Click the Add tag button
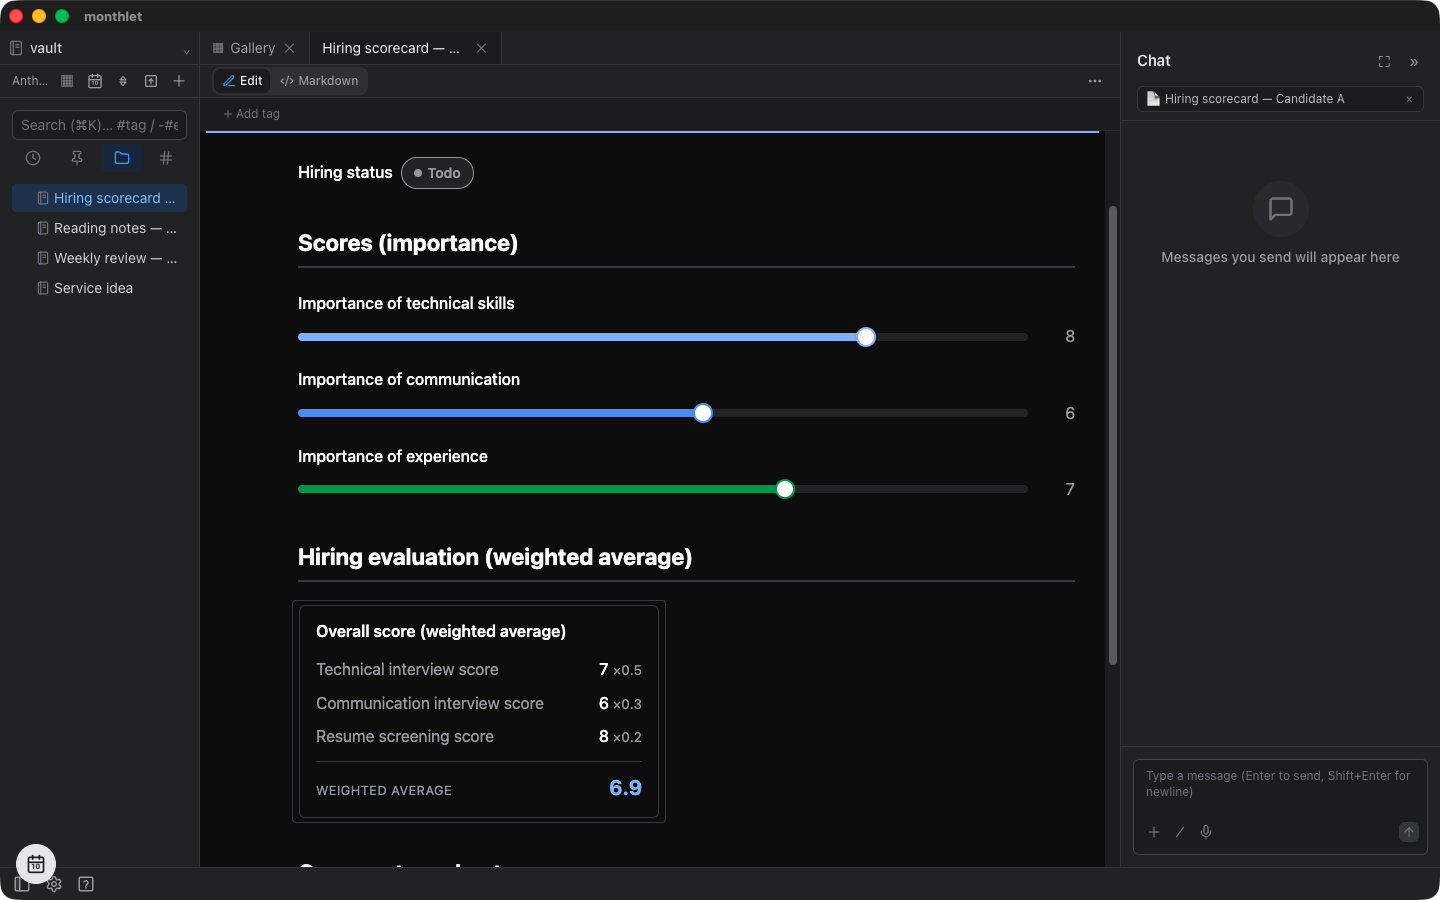 [251, 114]
